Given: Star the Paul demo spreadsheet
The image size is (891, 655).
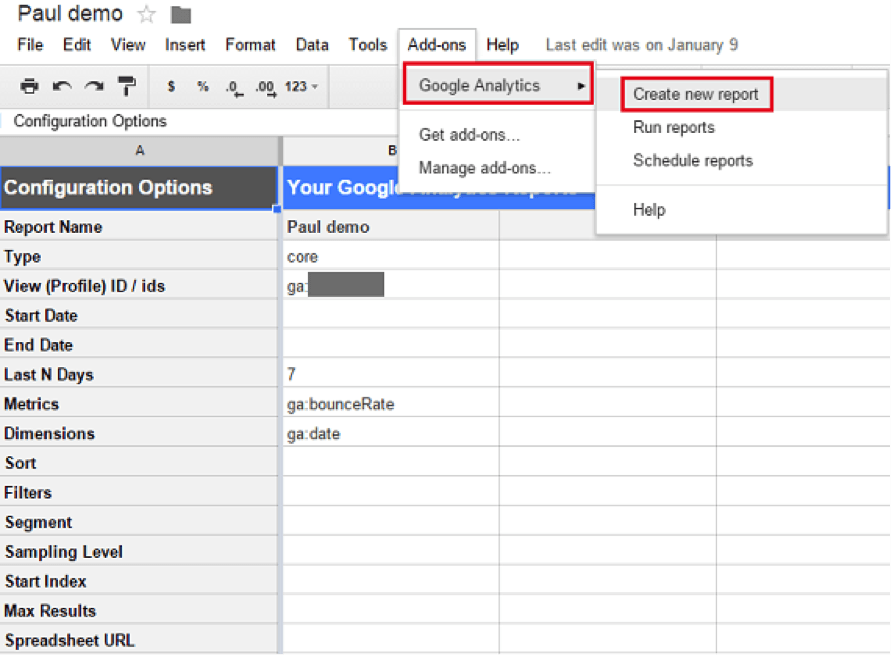Looking at the screenshot, I should click(x=147, y=14).
